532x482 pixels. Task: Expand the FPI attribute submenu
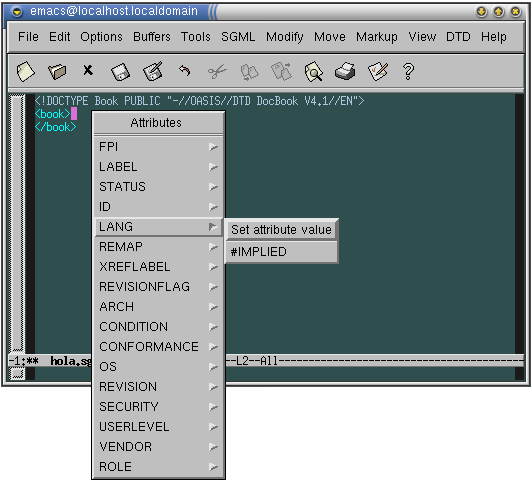[x=213, y=147]
